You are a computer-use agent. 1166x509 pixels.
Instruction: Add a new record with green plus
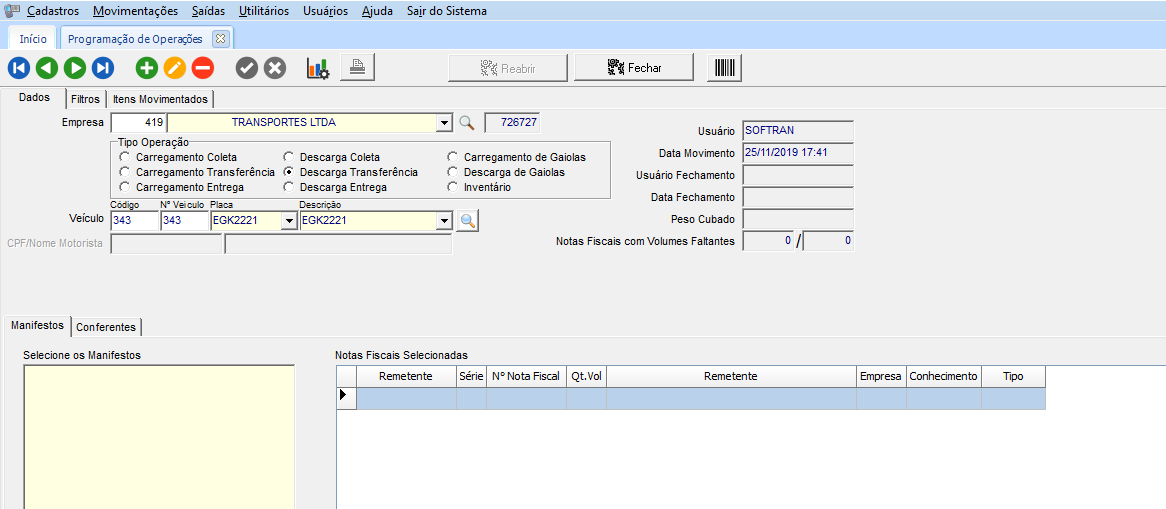point(146,68)
